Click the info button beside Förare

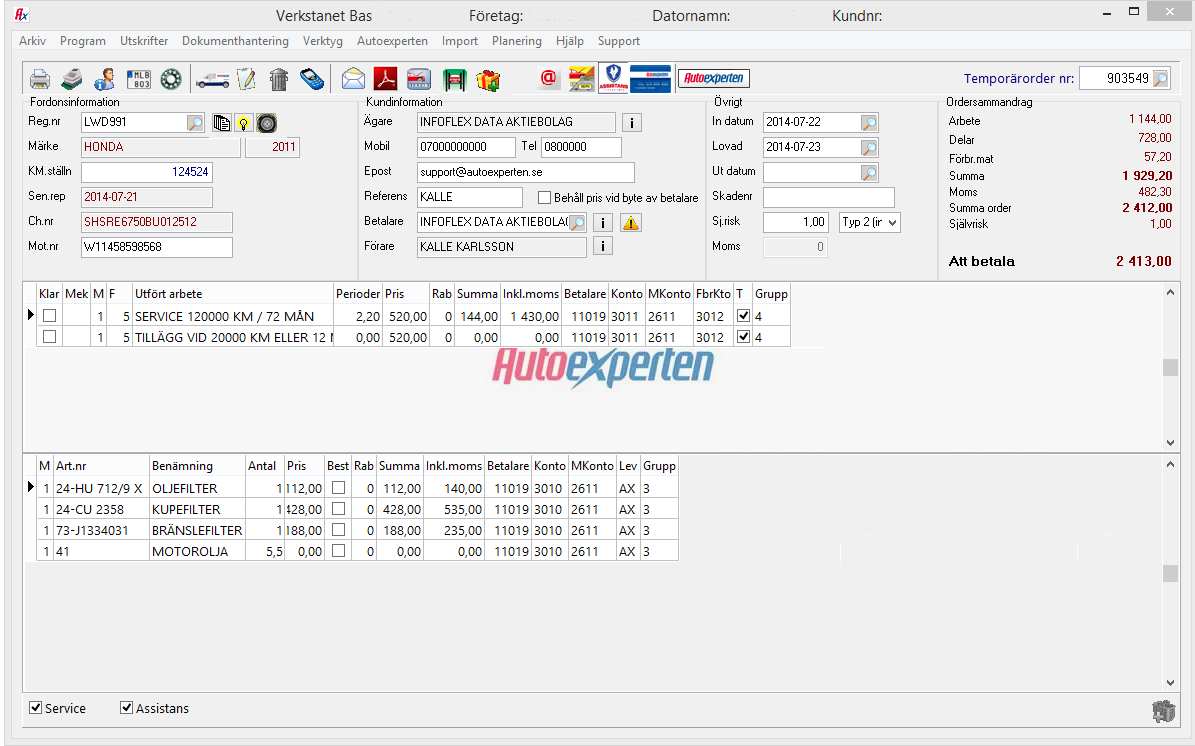pyautogui.click(x=603, y=246)
